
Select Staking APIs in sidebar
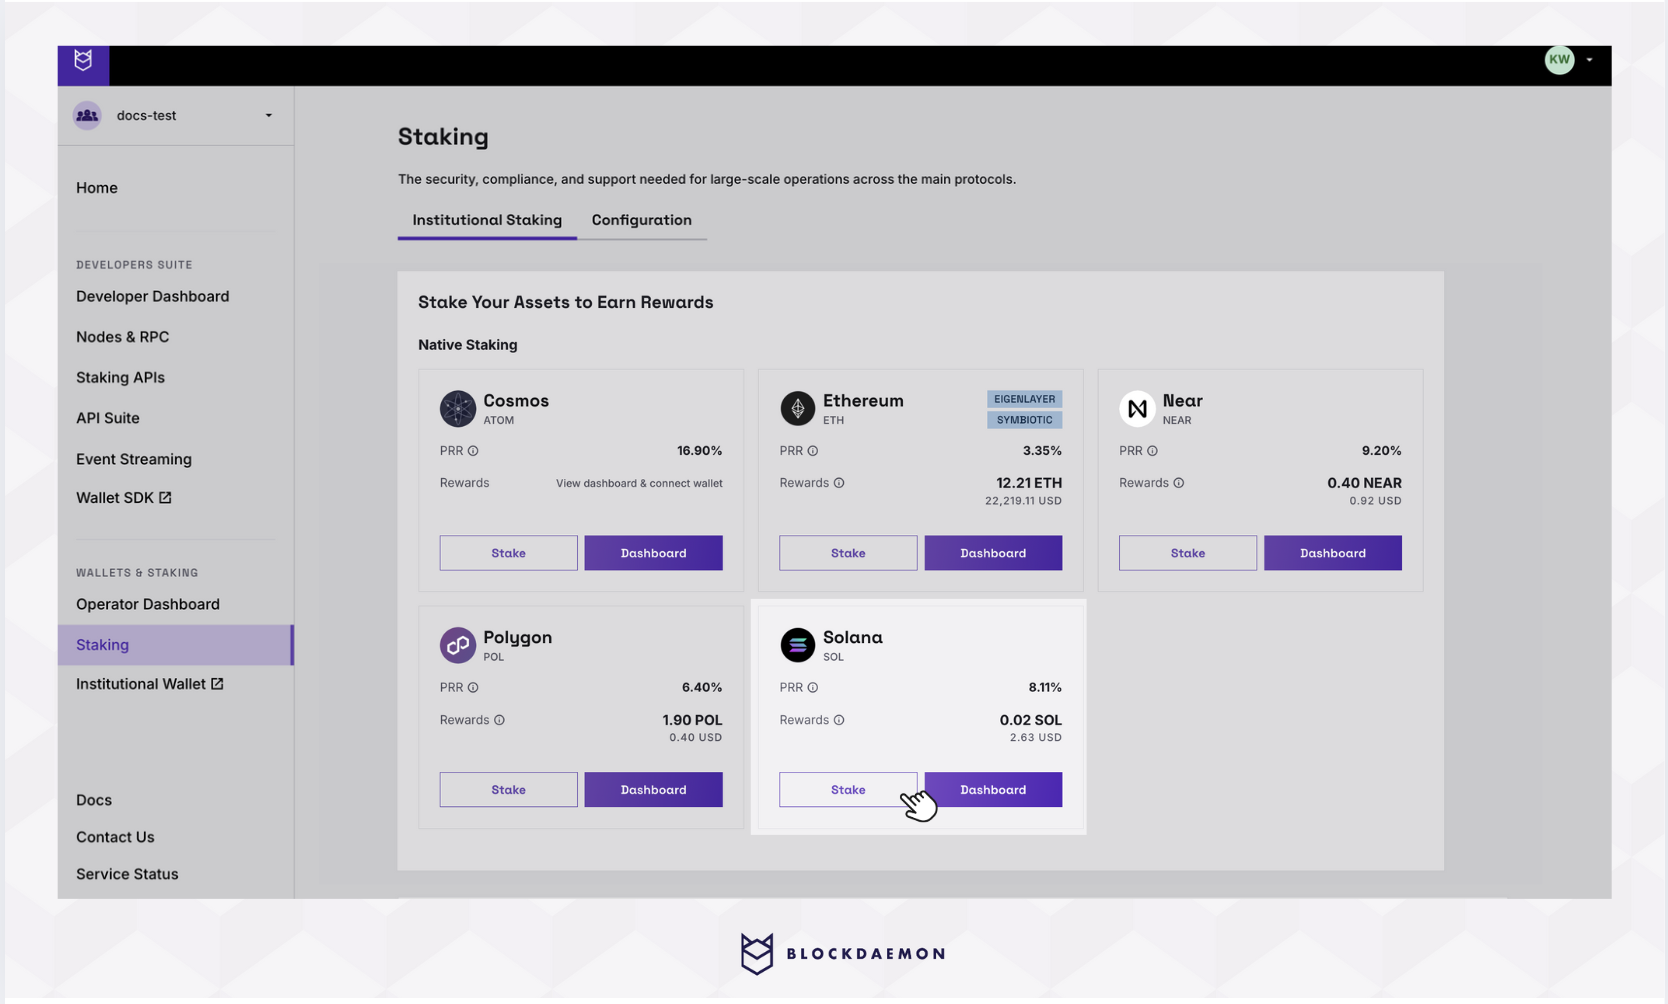point(120,377)
